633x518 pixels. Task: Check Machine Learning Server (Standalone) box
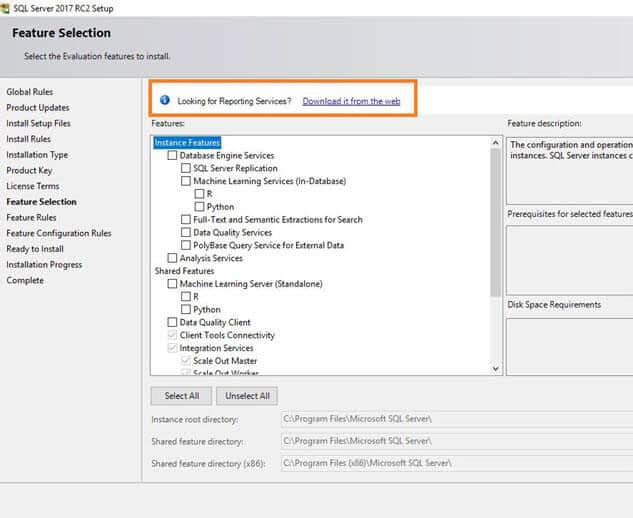[172, 284]
